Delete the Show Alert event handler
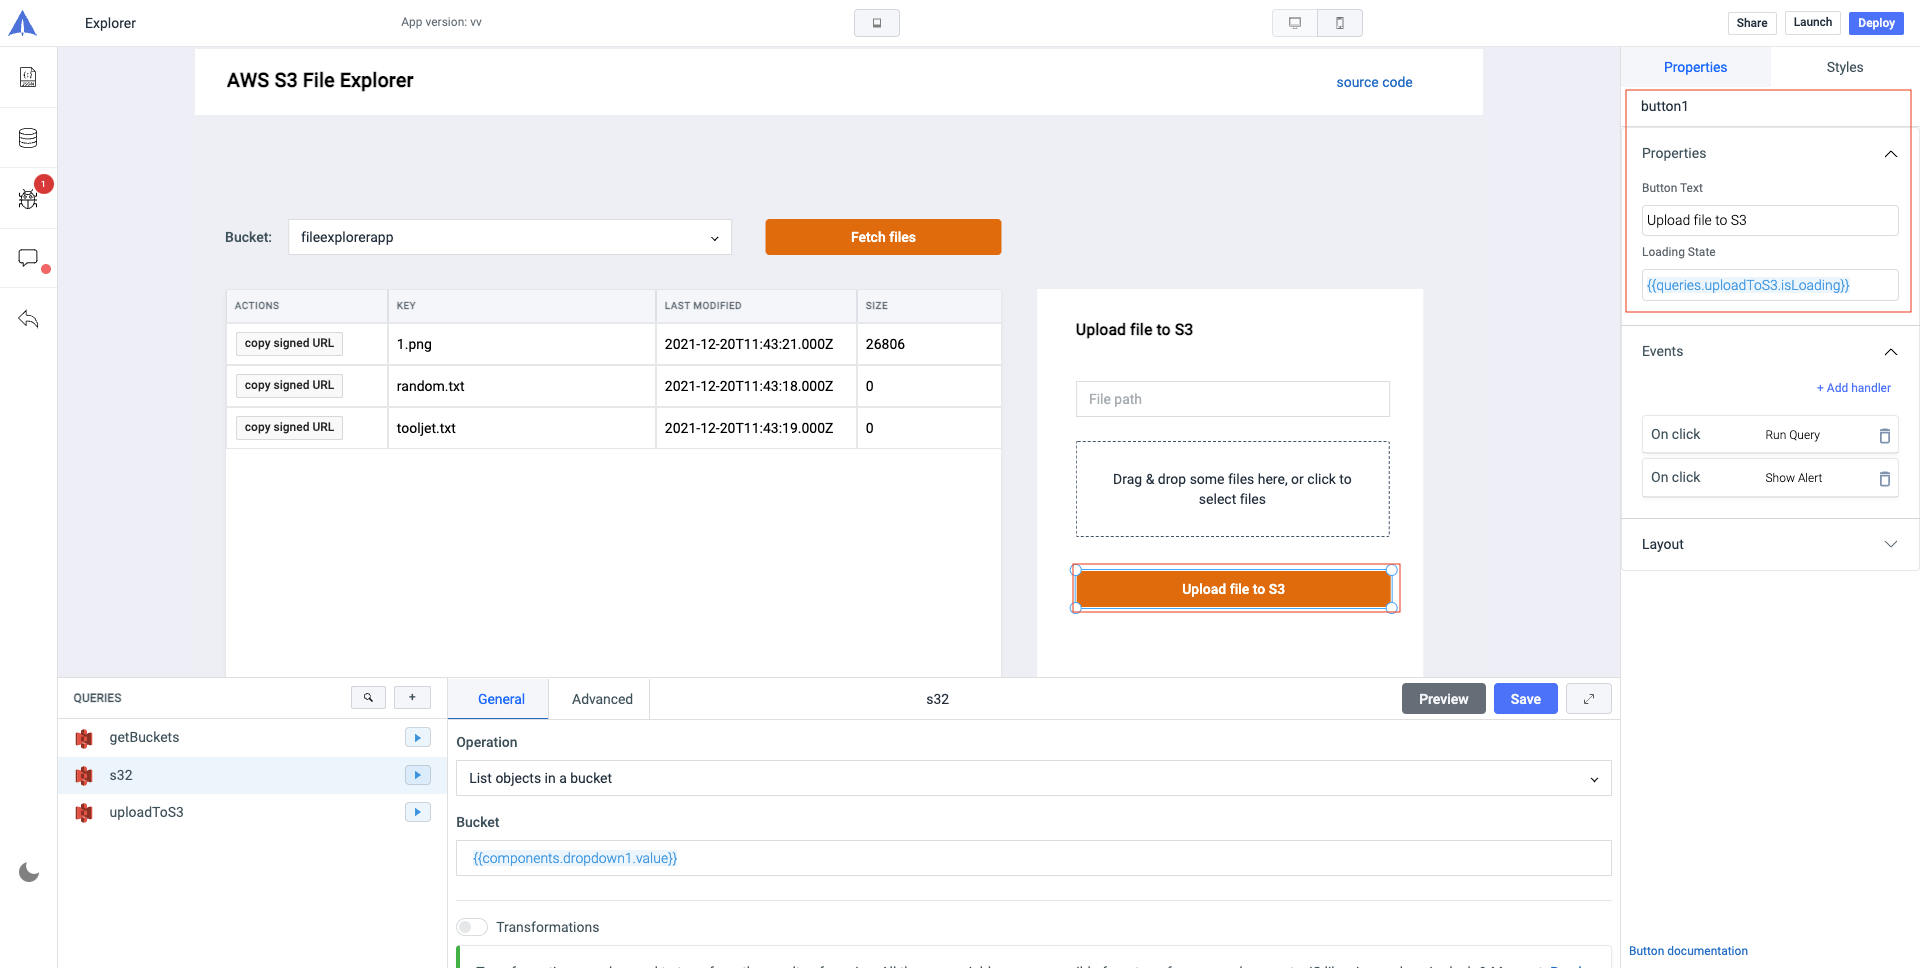This screenshot has height=968, width=1920. click(1884, 479)
